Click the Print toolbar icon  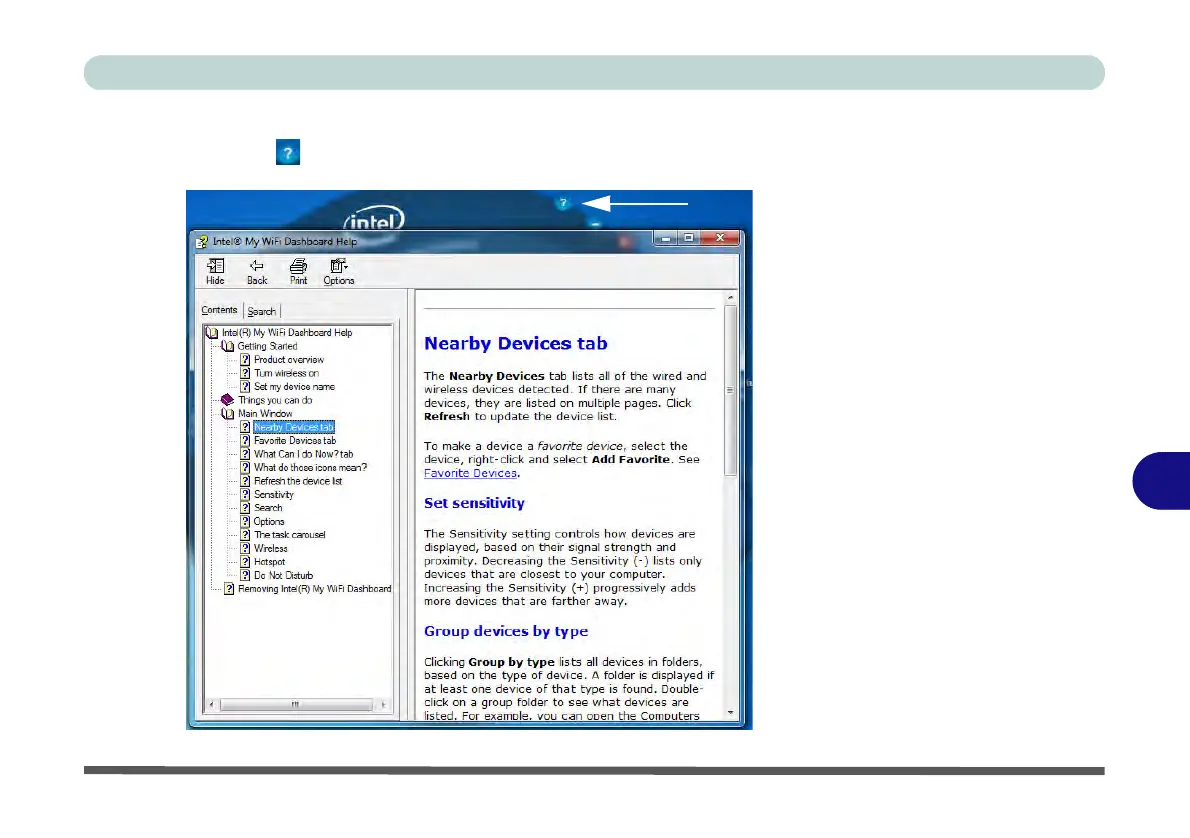pos(298,271)
